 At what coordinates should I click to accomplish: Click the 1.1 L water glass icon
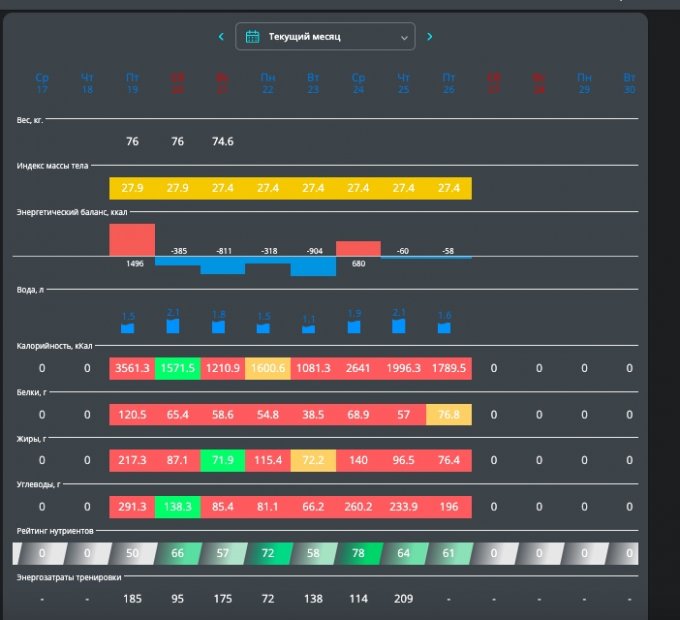coord(310,327)
